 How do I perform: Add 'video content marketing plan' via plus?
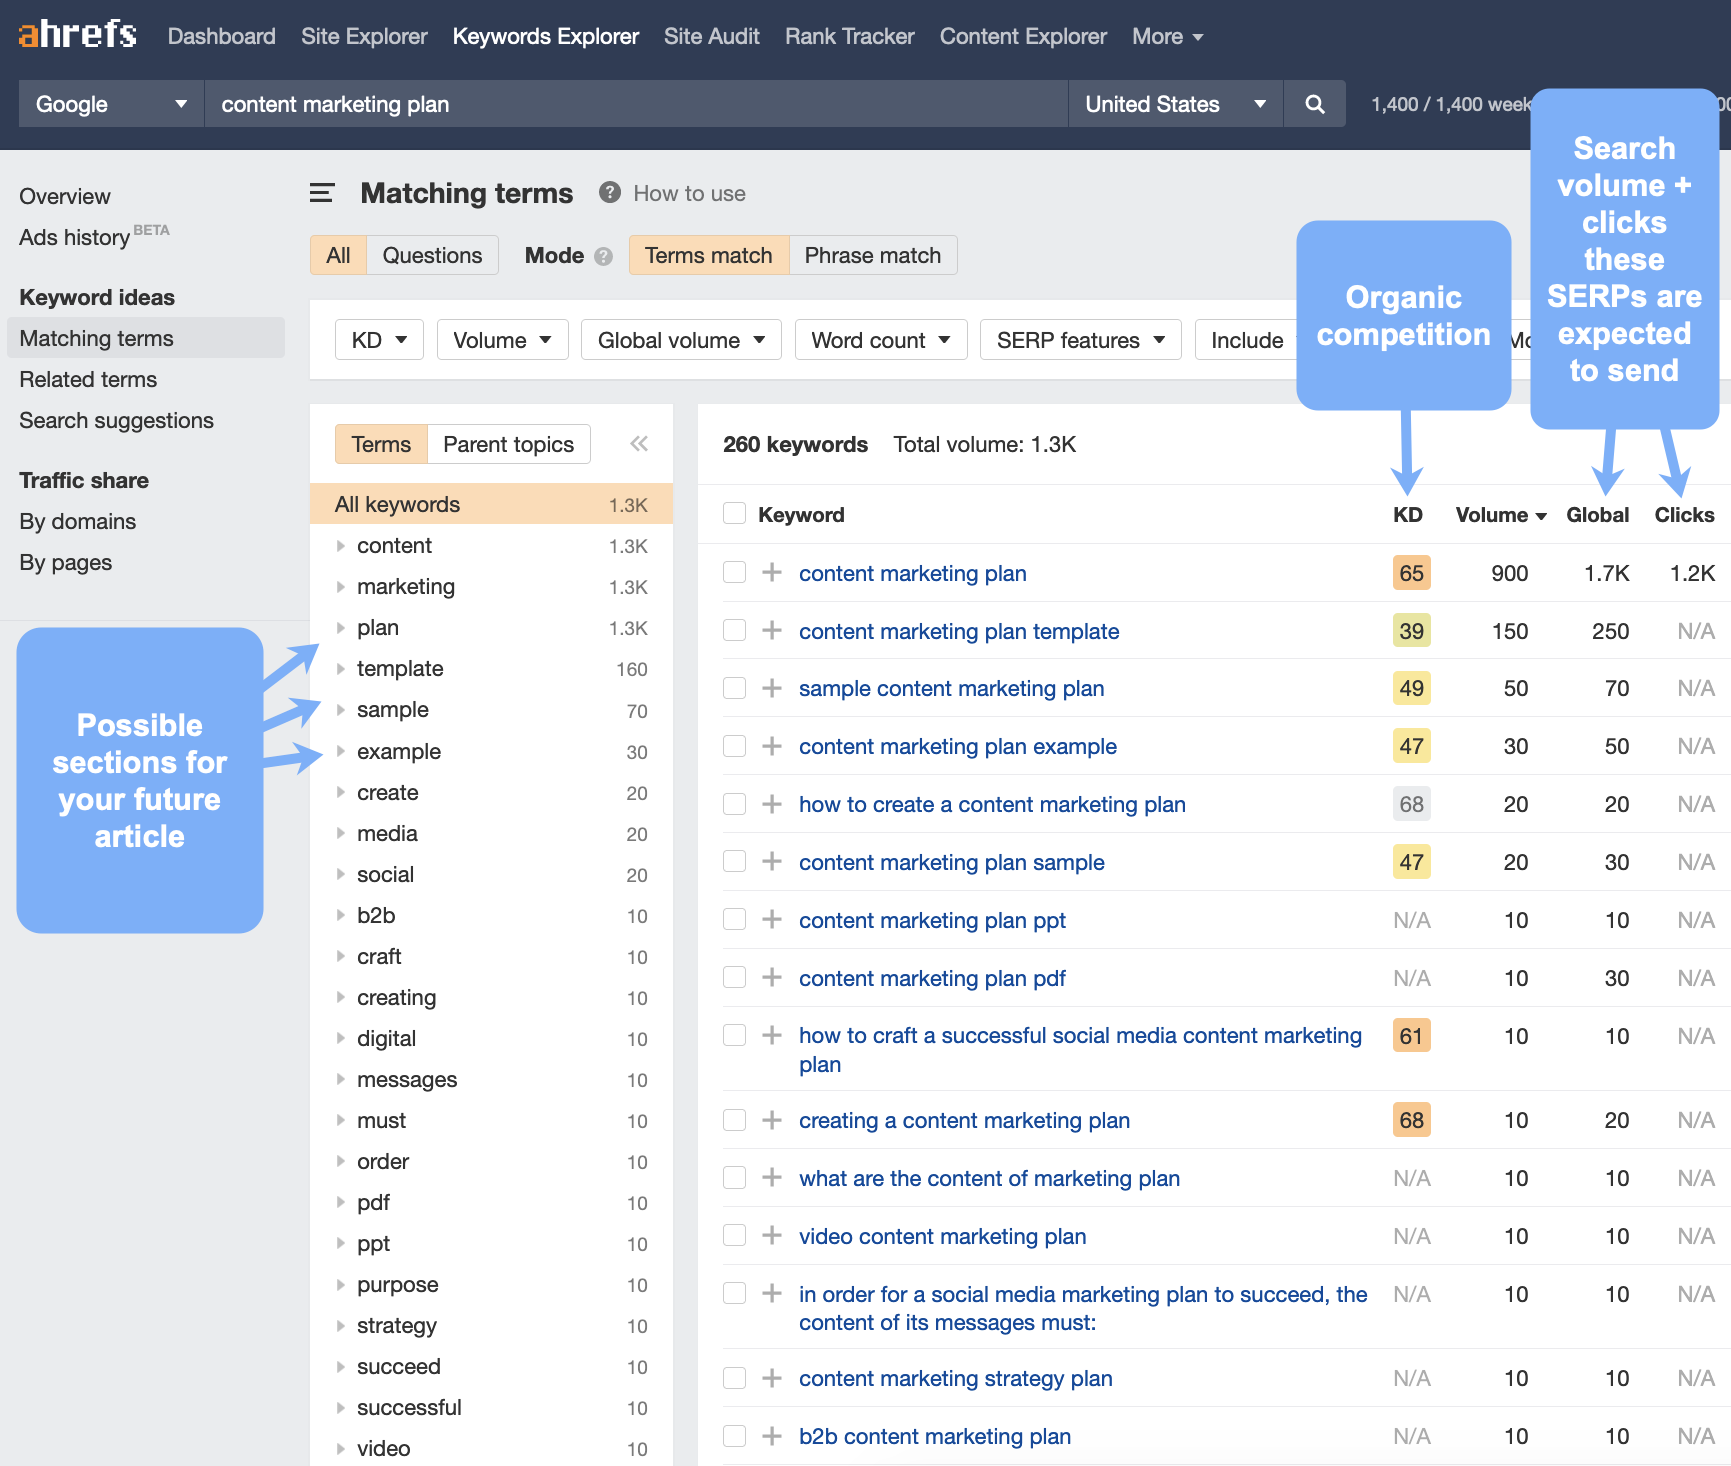click(x=772, y=1236)
